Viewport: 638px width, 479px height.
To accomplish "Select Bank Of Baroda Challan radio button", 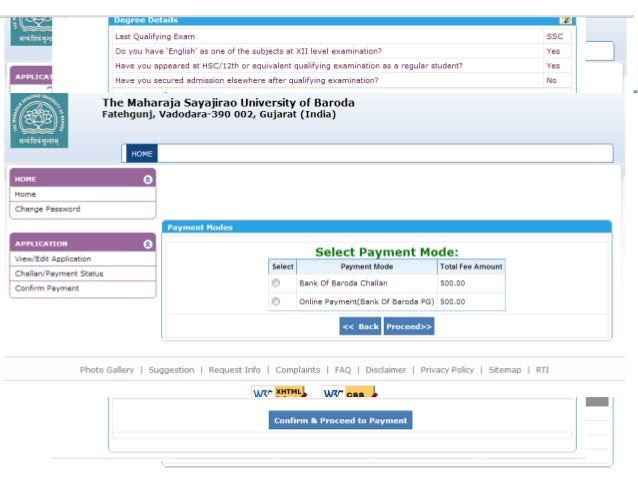I will tap(276, 283).
